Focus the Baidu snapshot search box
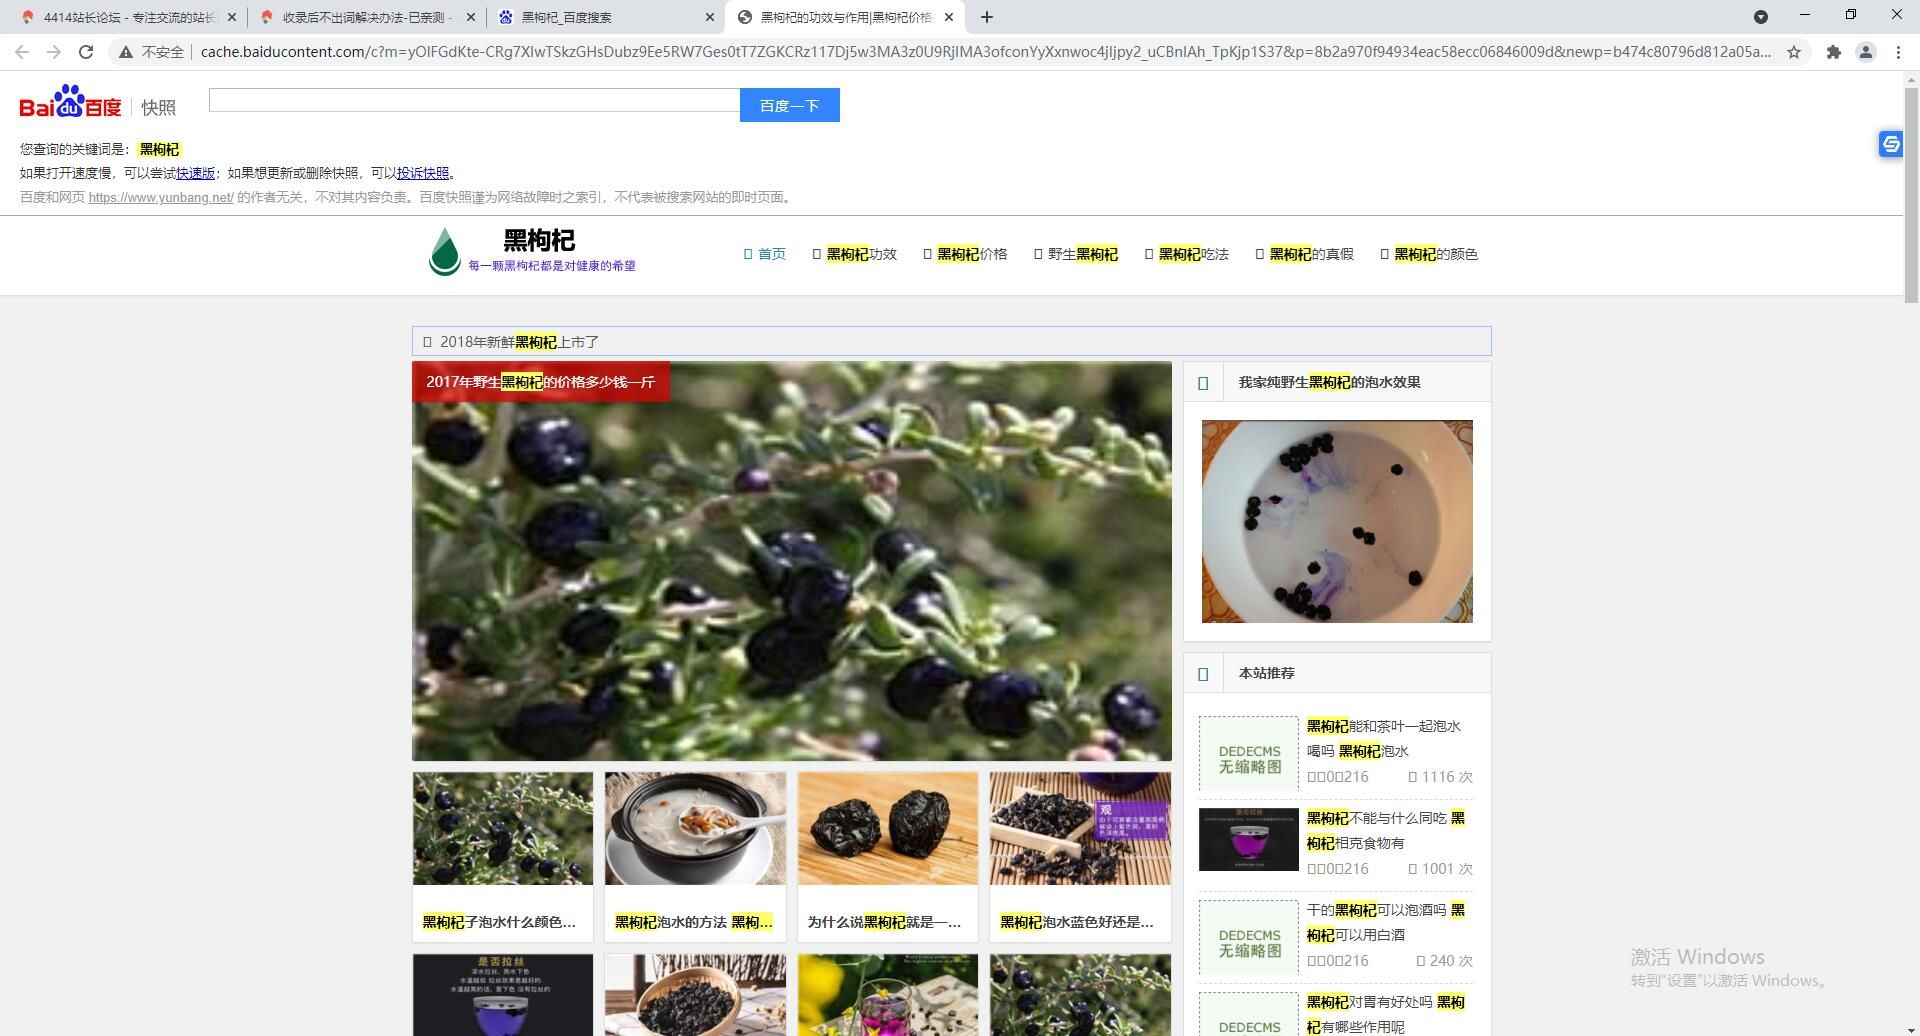Image resolution: width=1920 pixels, height=1036 pixels. click(474, 100)
